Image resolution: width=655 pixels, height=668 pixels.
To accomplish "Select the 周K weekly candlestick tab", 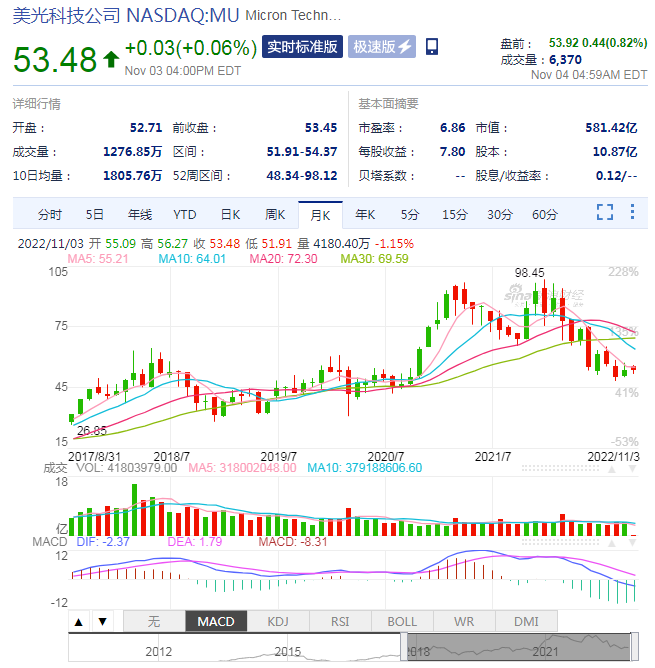I will click(x=275, y=215).
